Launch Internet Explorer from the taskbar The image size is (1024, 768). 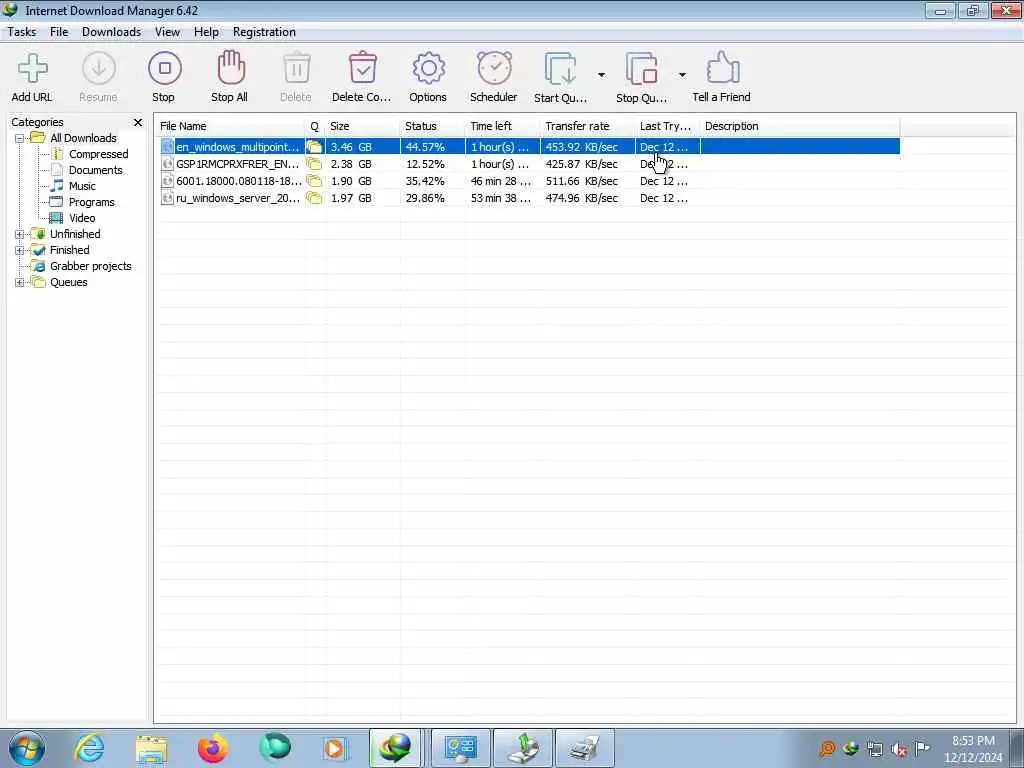click(89, 748)
